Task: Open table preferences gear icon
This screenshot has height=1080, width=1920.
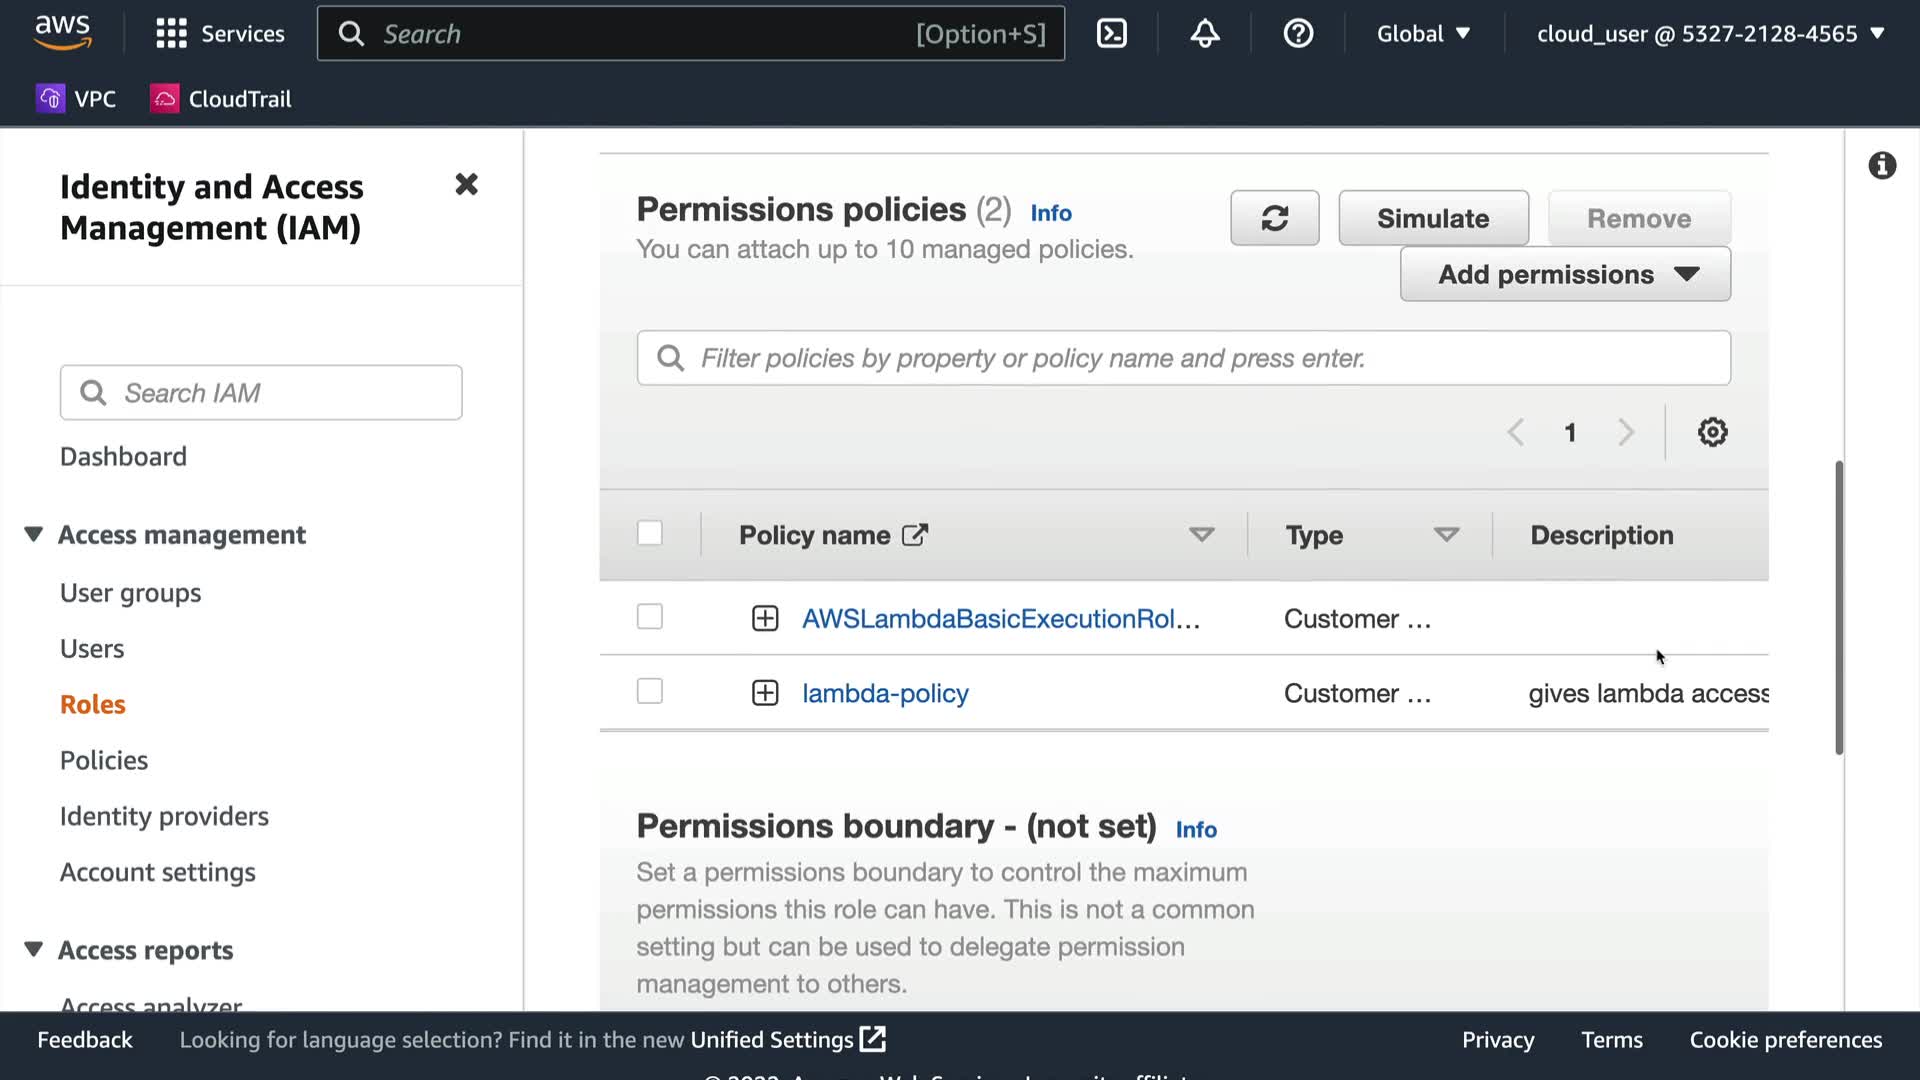Action: point(1712,432)
